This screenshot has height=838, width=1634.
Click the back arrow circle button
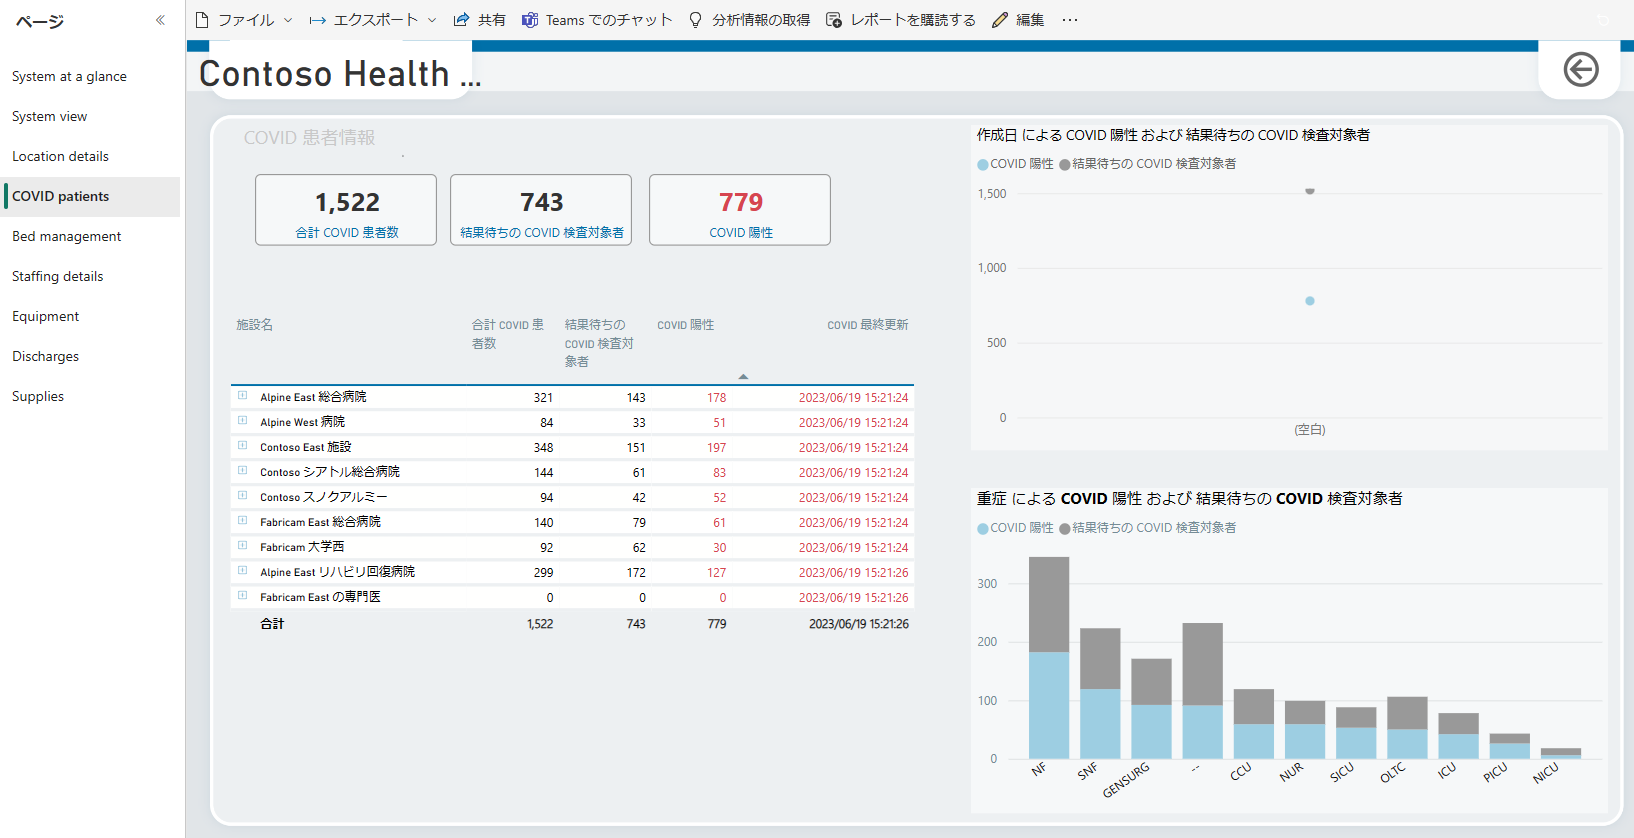(1580, 69)
